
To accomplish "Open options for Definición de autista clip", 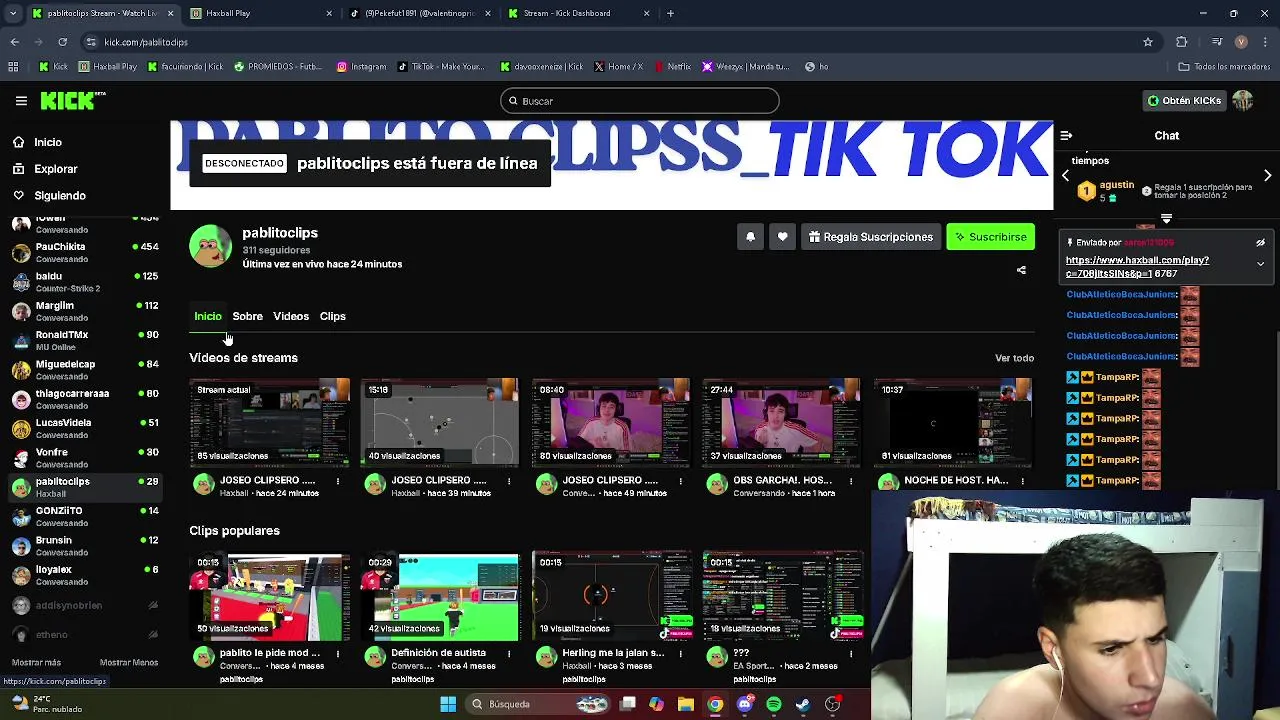I will click(509, 654).
